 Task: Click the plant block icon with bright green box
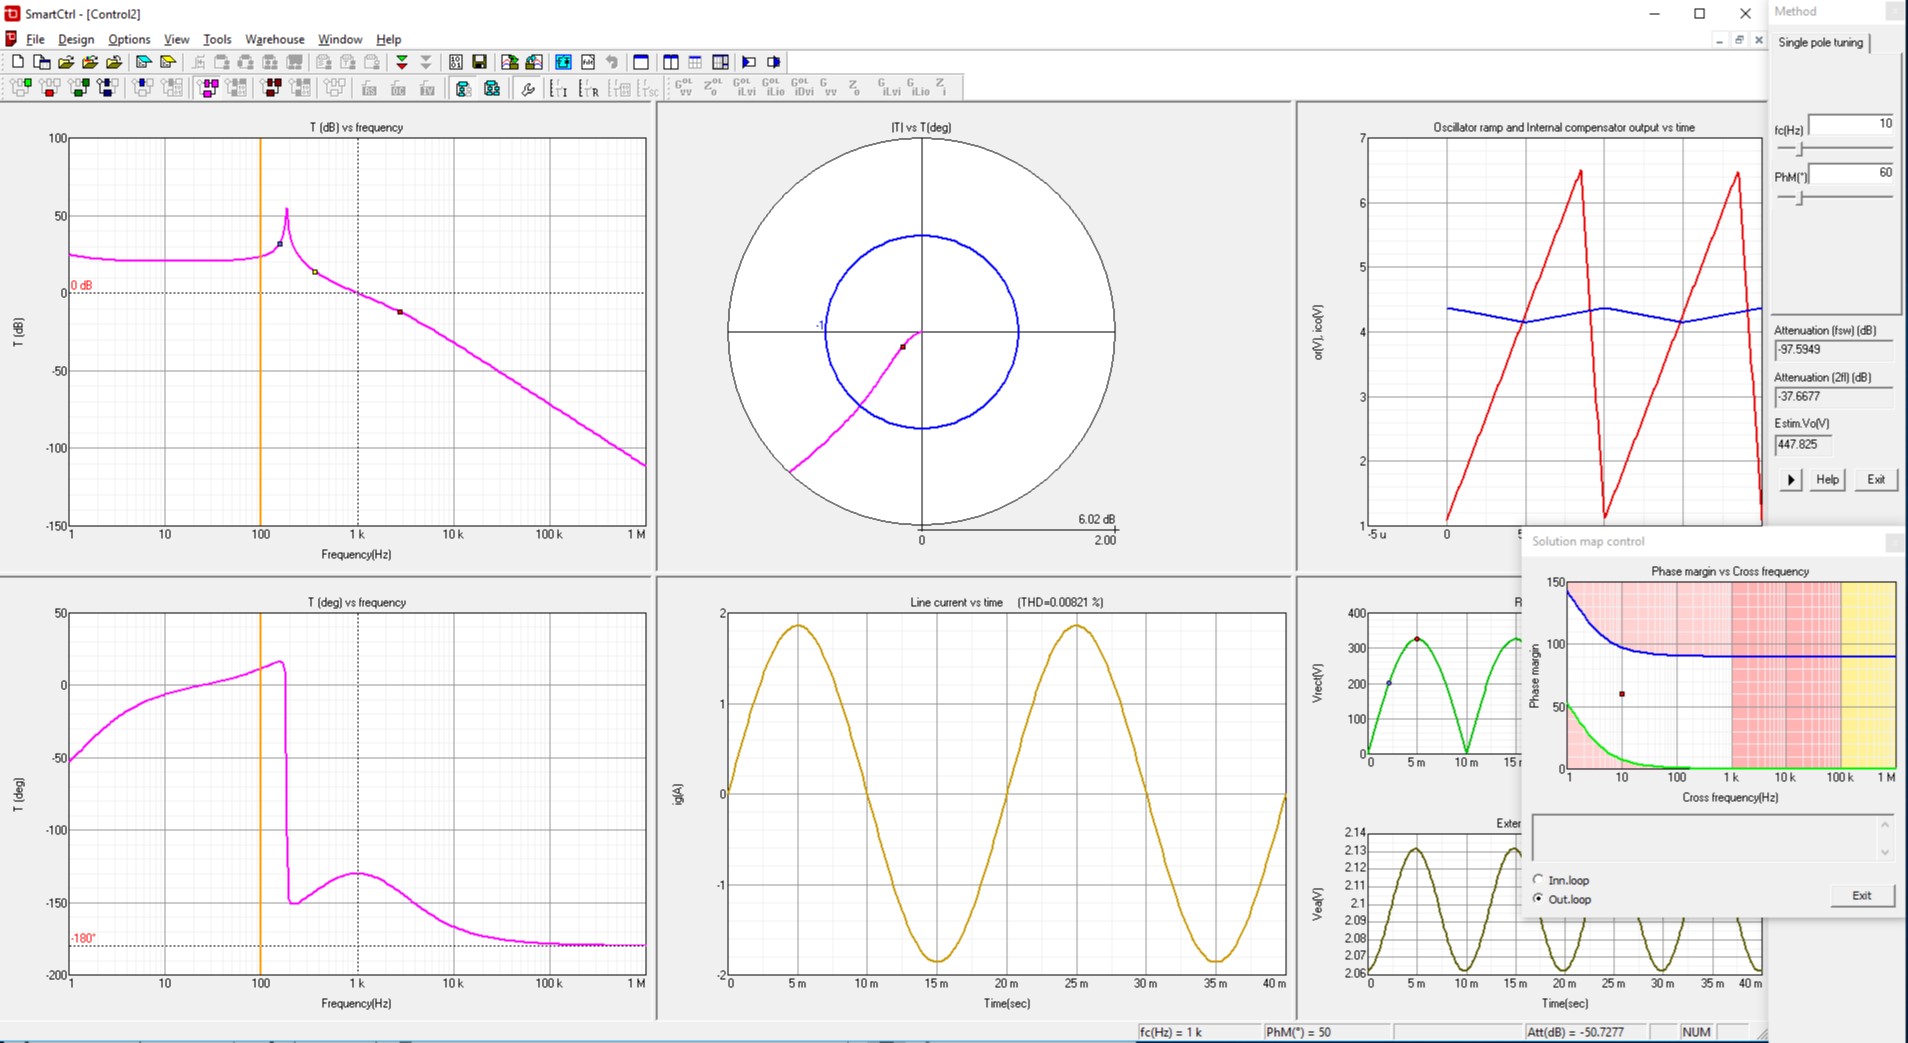[x=21, y=88]
